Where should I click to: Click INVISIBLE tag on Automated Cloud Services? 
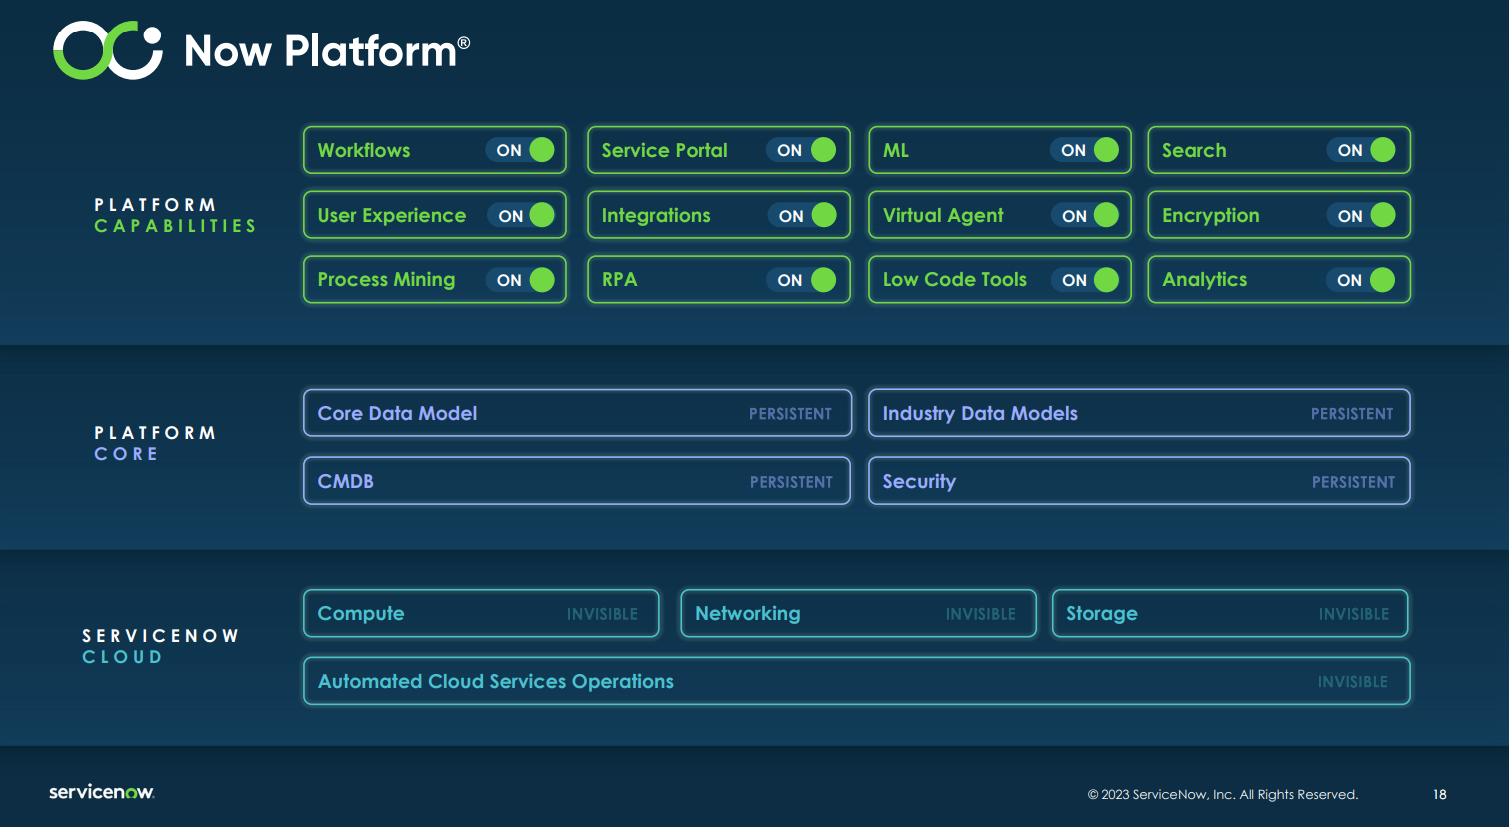(1353, 682)
